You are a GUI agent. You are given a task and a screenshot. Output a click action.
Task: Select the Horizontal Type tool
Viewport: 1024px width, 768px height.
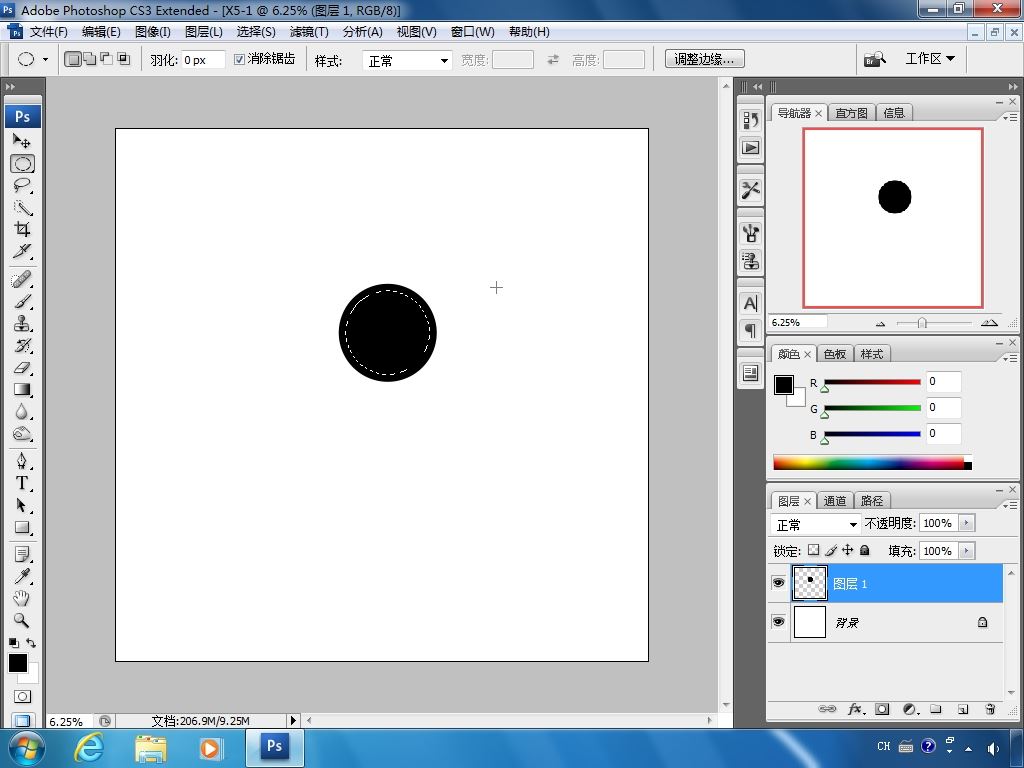(22, 483)
